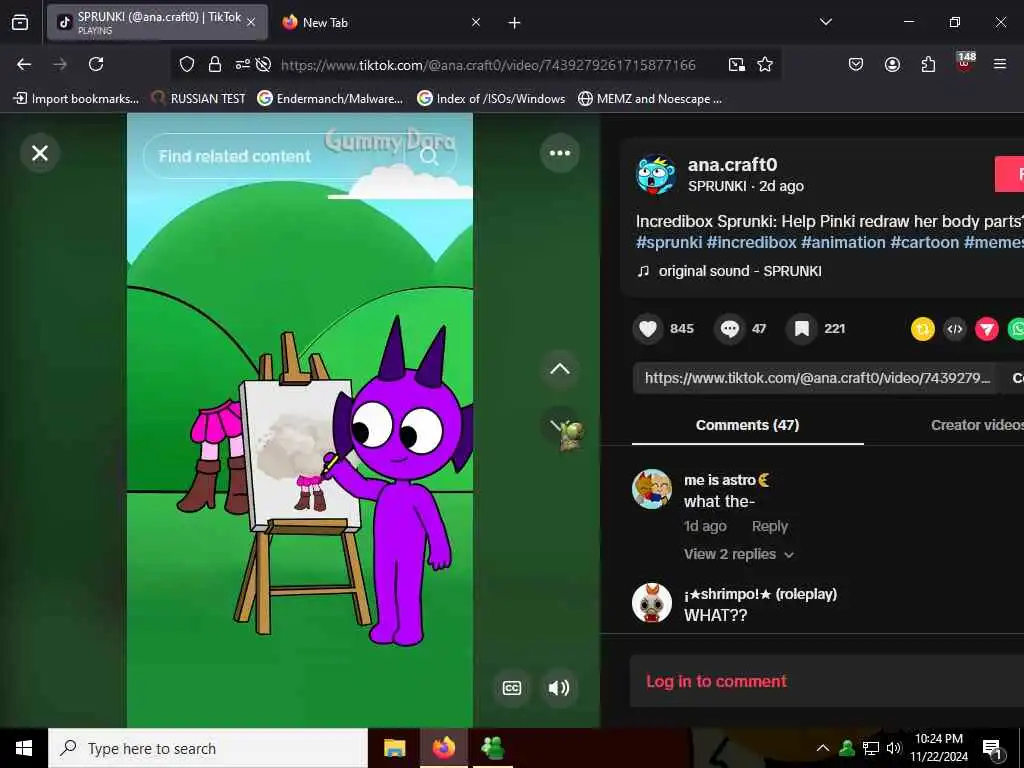This screenshot has width=1024, height=768.
Task: Reload the current page
Action: [x=96, y=64]
